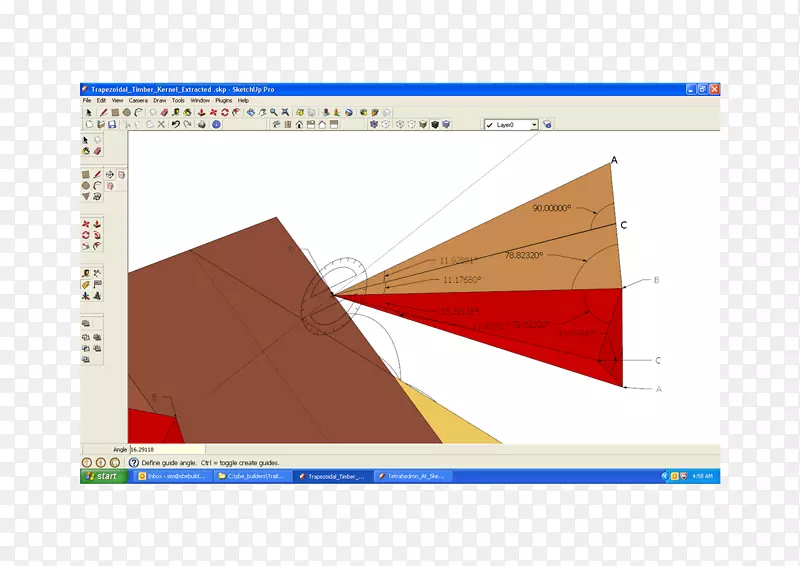
Task: Choose the Rotate tool in left toolbar
Action: [x=87, y=234]
